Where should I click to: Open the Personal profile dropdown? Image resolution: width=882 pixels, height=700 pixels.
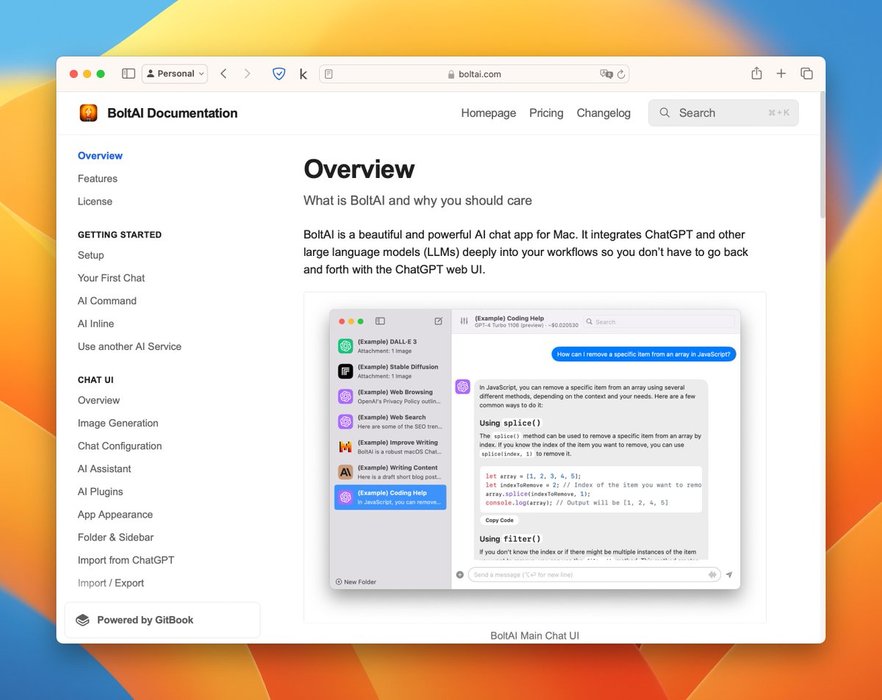pos(176,74)
